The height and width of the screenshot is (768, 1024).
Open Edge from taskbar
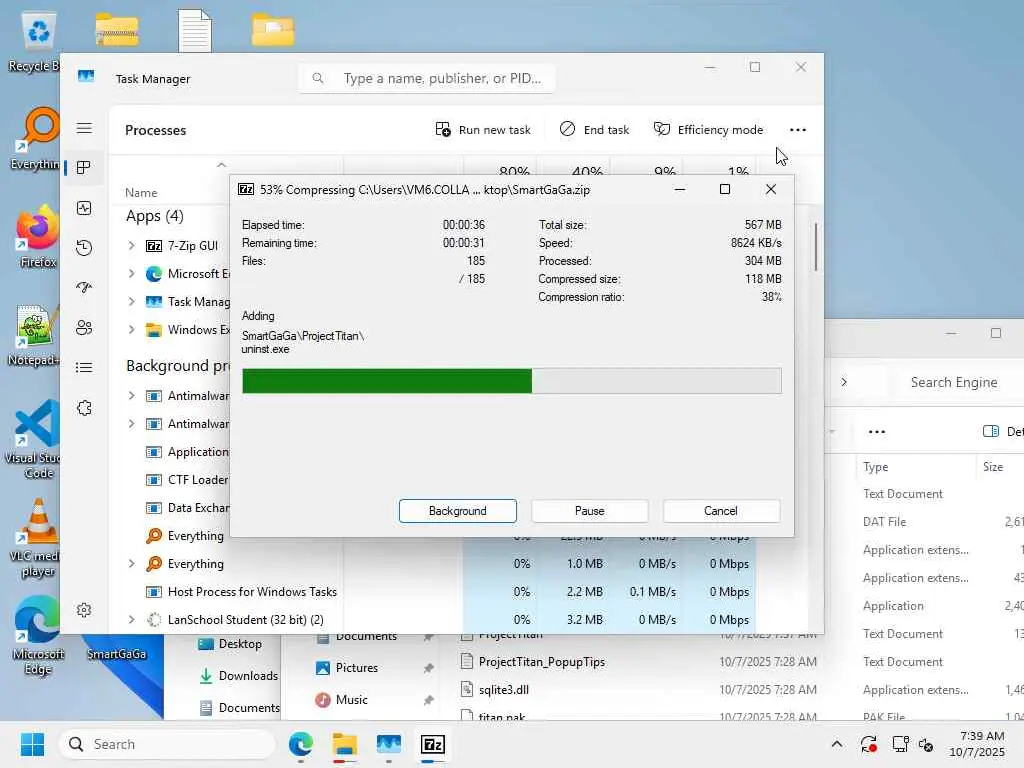[x=300, y=744]
